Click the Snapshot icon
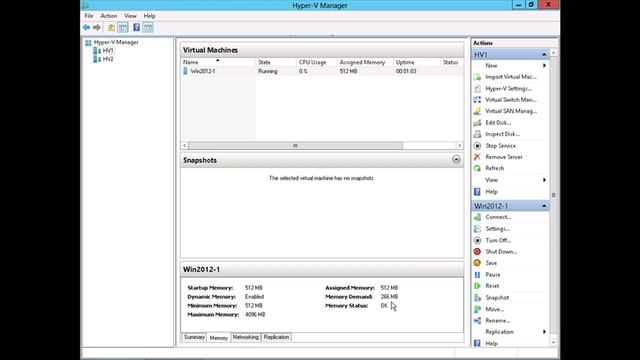 pos(477,298)
